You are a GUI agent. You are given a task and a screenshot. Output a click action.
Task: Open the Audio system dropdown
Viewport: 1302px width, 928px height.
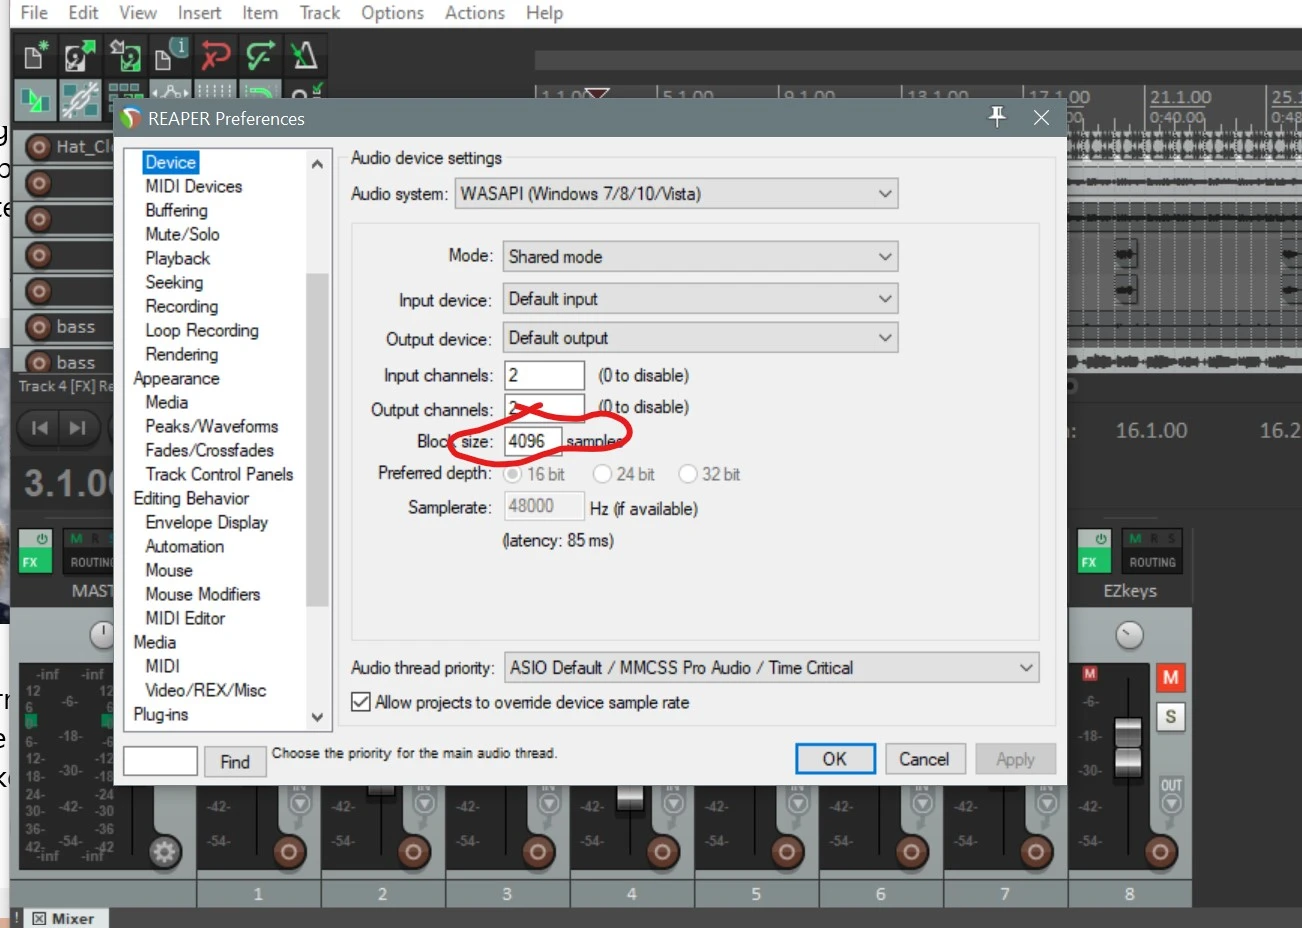click(x=676, y=194)
